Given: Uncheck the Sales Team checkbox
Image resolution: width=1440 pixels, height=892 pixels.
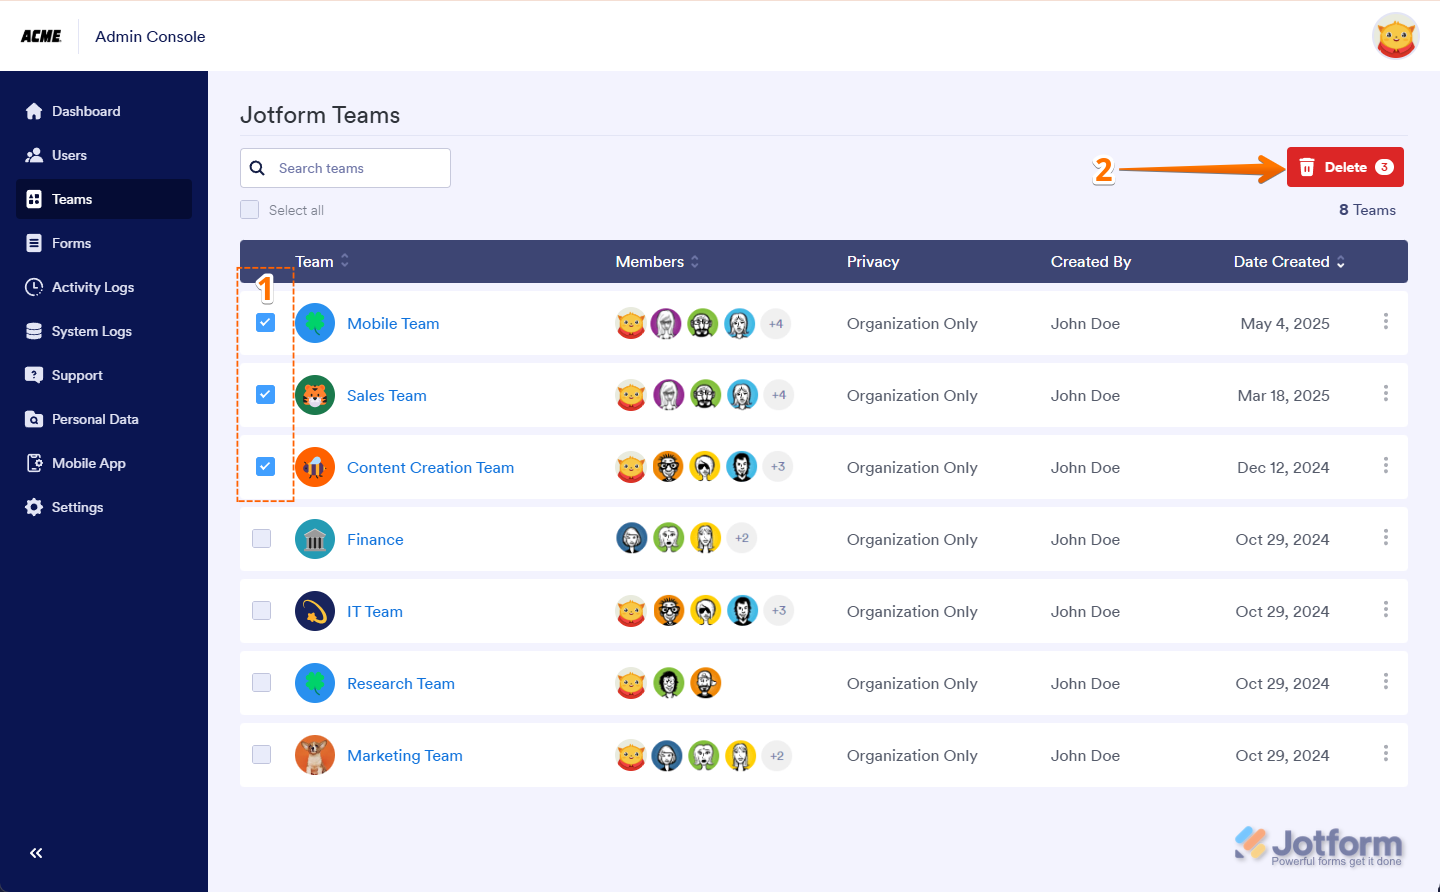Looking at the screenshot, I should pyautogui.click(x=265, y=394).
